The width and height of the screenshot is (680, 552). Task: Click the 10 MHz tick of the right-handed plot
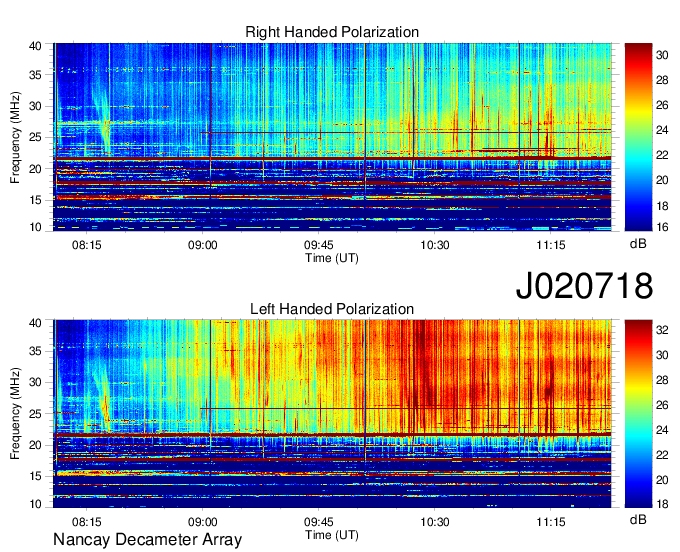click(x=35, y=227)
